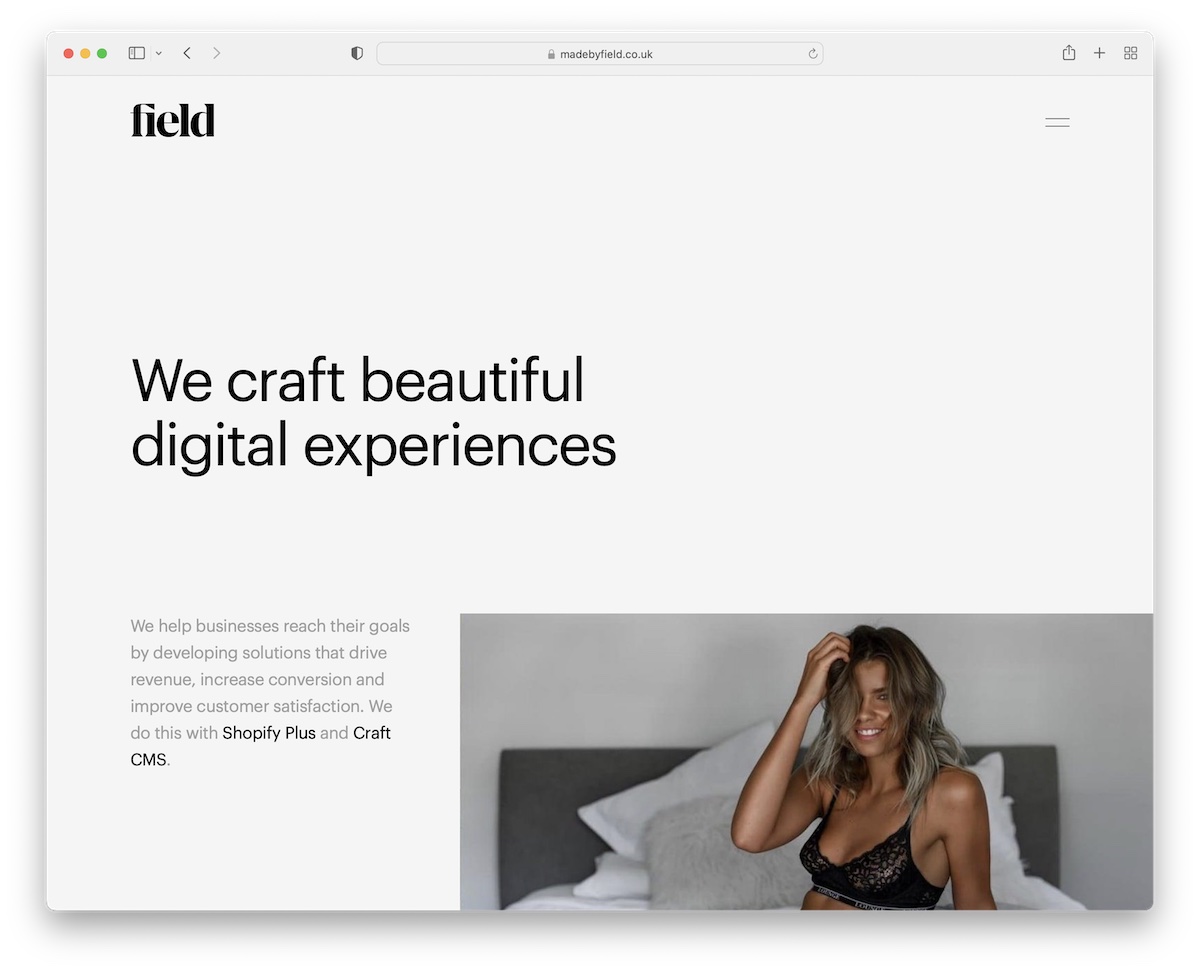Expand the tab group chevron beside the sidebar
This screenshot has height=972, width=1200.
pyautogui.click(x=158, y=53)
